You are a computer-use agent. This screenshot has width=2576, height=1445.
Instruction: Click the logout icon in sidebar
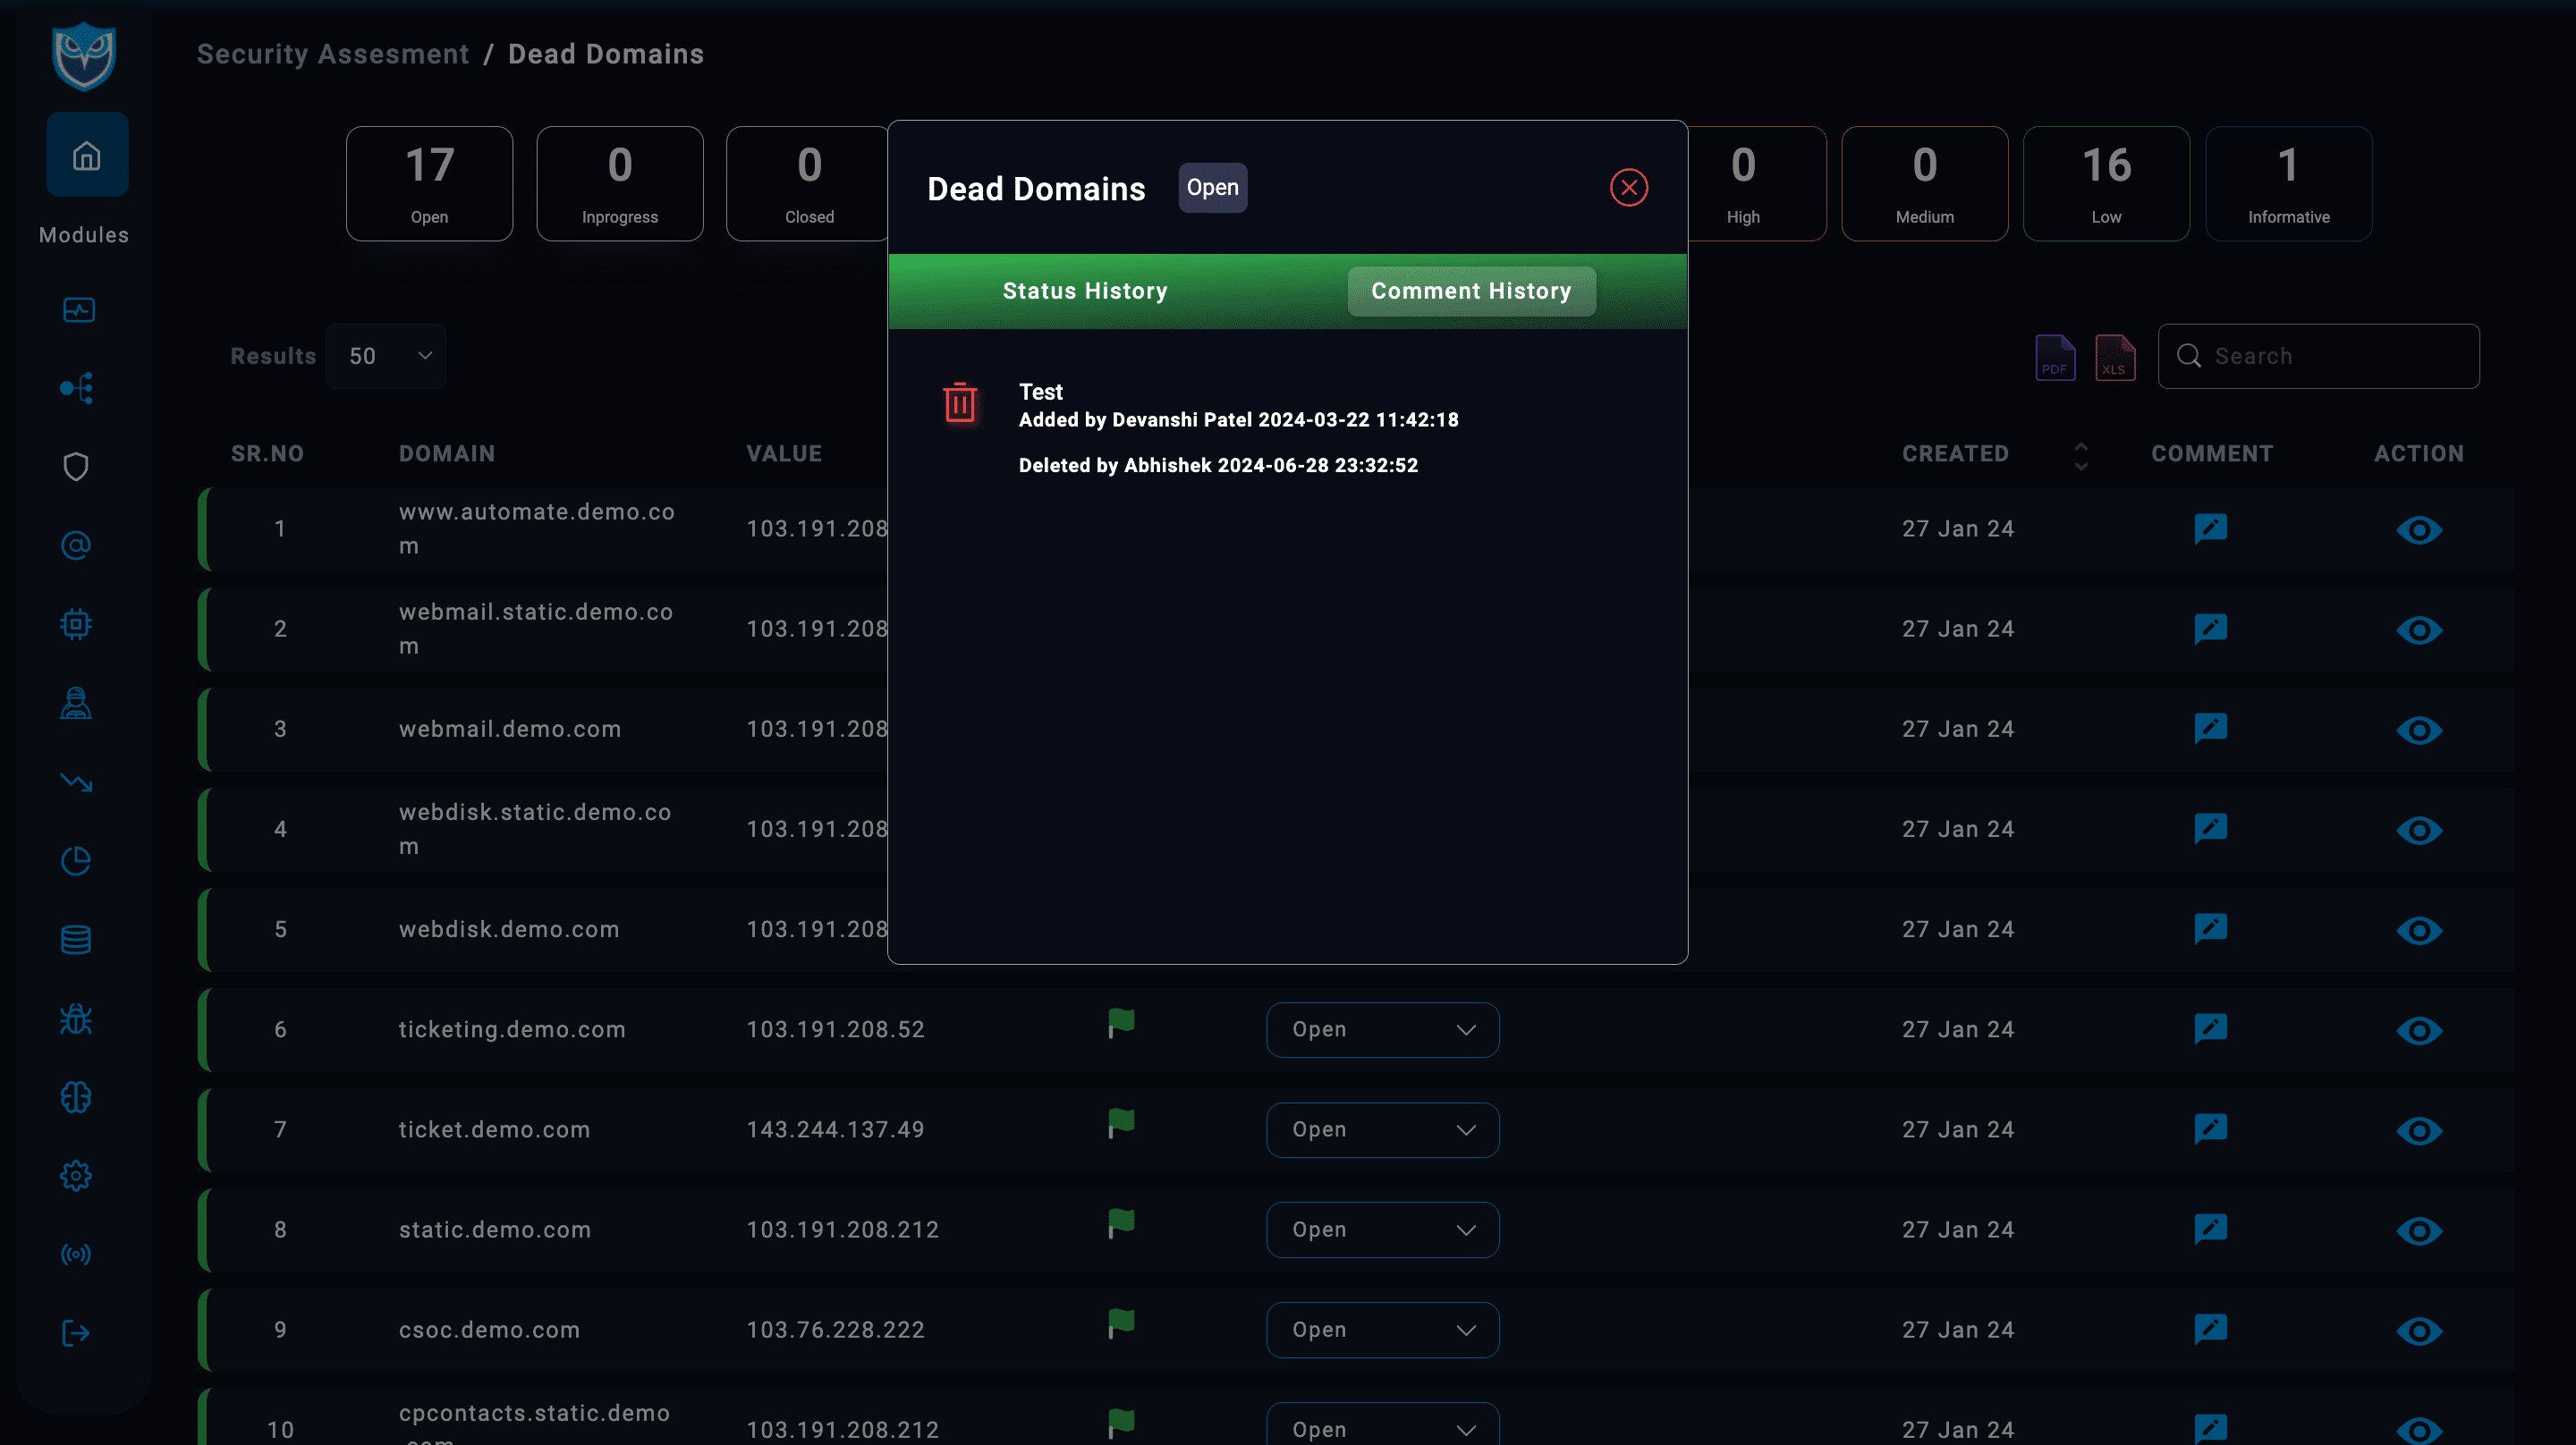tap(76, 1333)
